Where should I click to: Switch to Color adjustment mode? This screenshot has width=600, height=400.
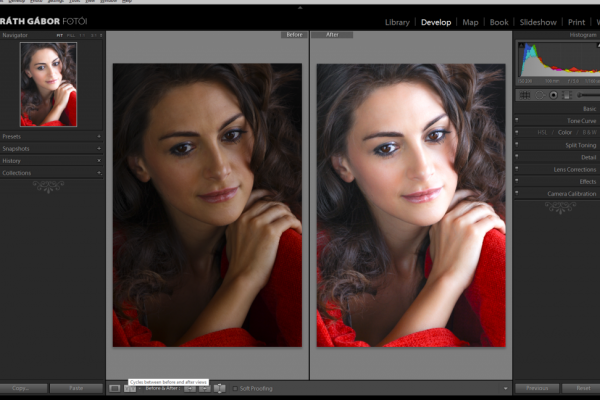click(565, 132)
